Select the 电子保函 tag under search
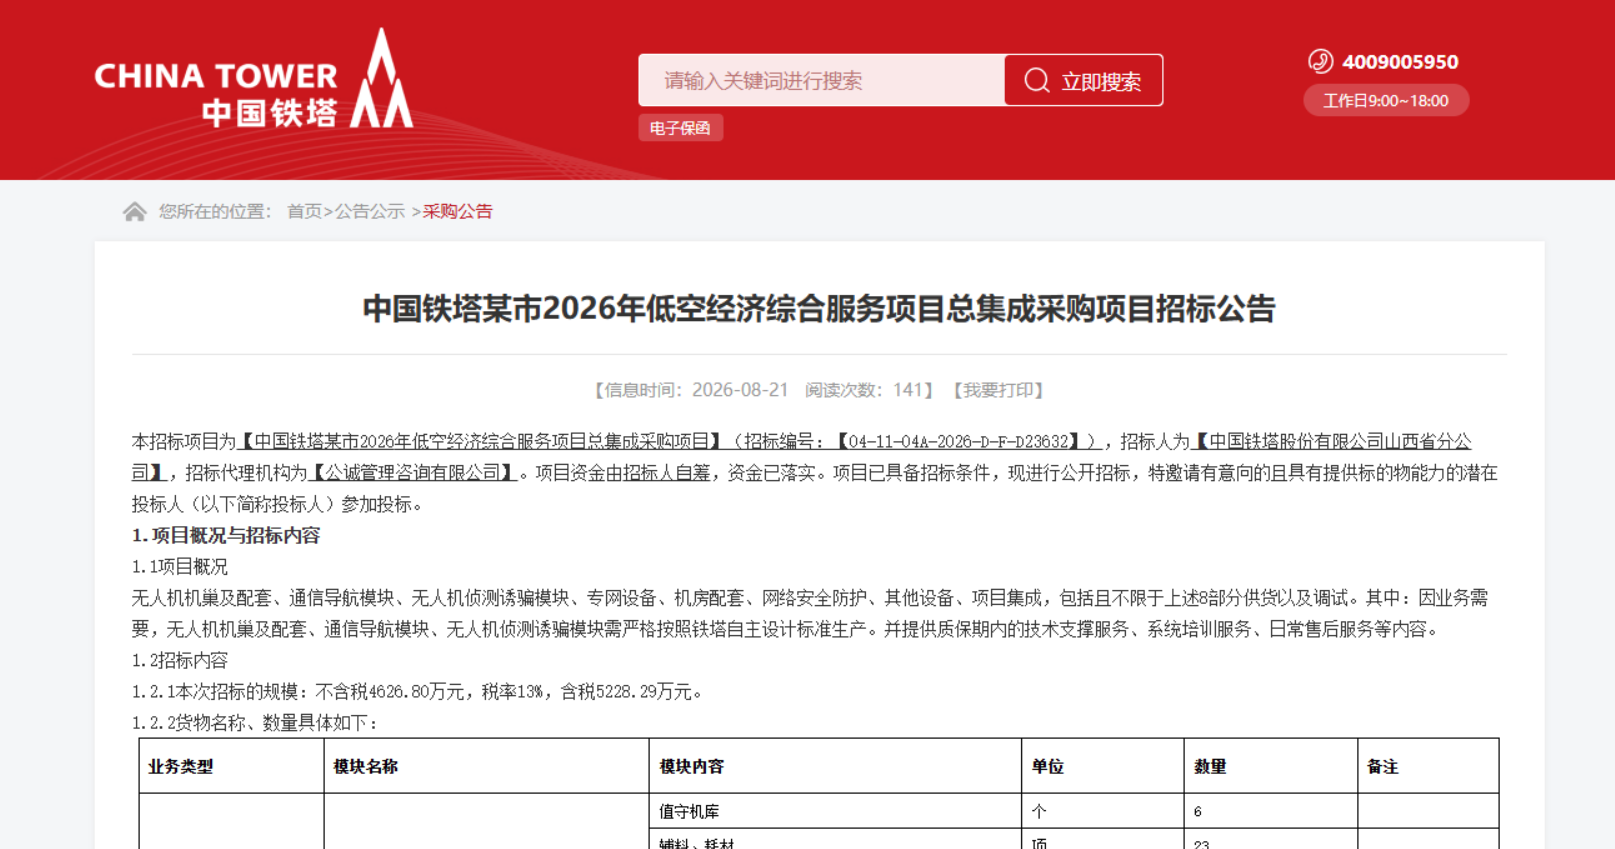1615x849 pixels. pos(680,128)
